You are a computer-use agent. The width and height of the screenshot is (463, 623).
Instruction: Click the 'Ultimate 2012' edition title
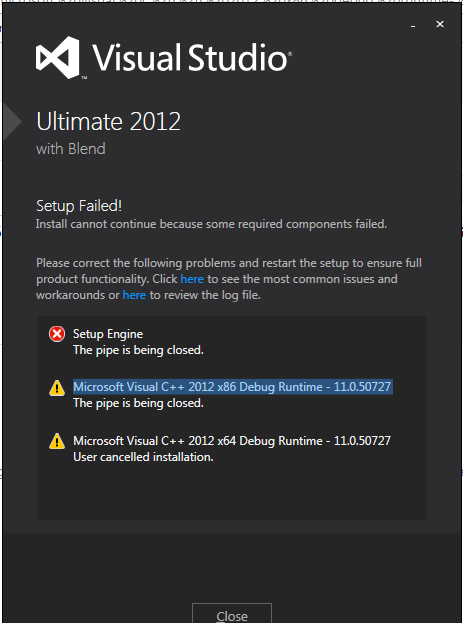coord(108,121)
